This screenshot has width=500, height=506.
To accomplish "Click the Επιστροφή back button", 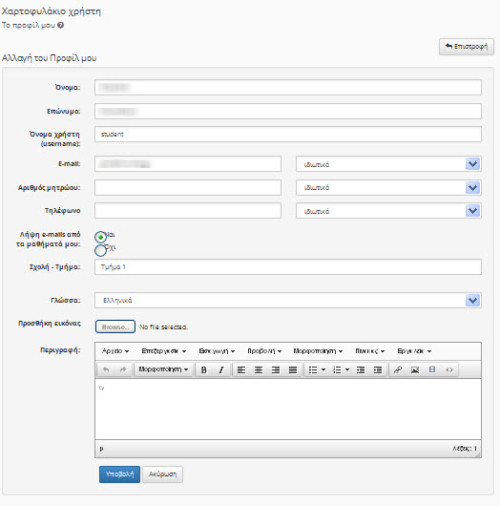I will click(466, 47).
